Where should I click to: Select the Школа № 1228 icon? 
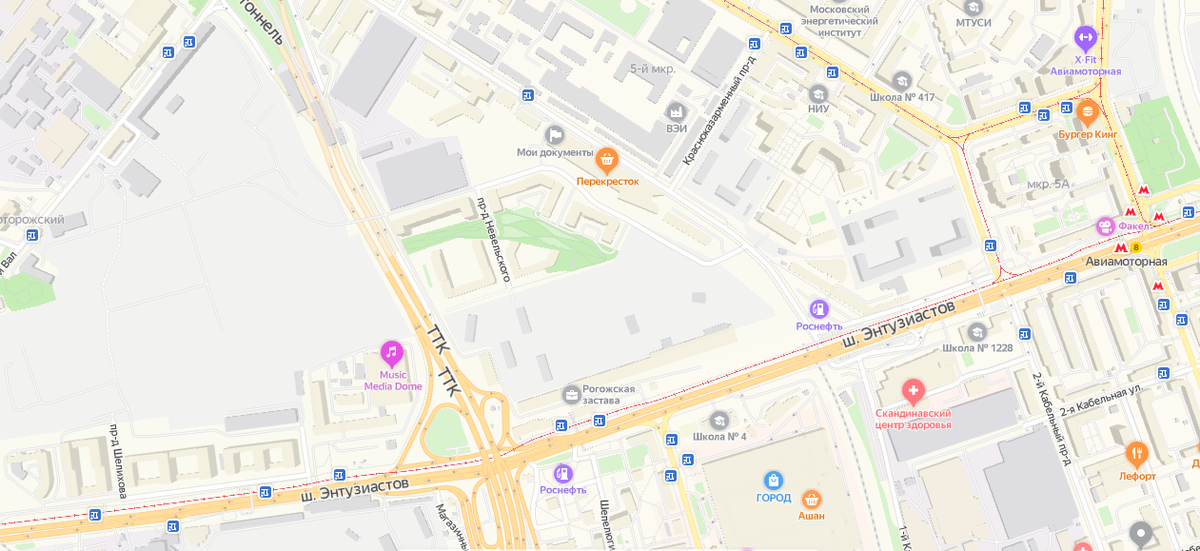pos(977,332)
